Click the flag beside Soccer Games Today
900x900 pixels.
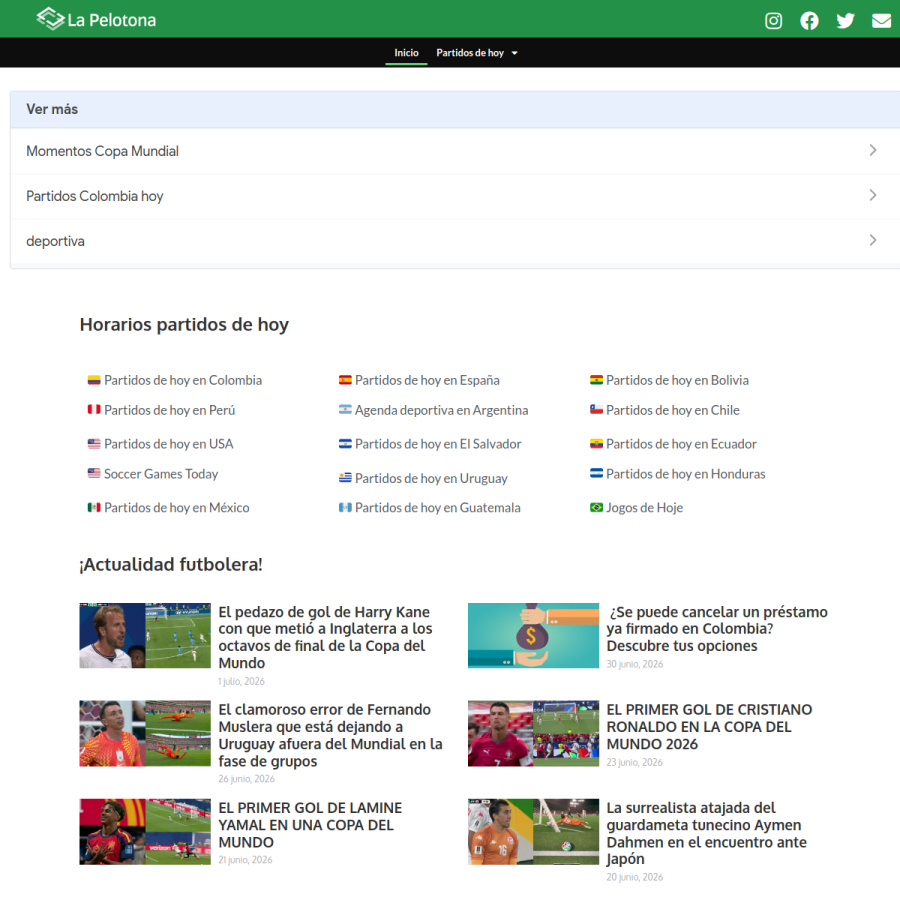94,473
